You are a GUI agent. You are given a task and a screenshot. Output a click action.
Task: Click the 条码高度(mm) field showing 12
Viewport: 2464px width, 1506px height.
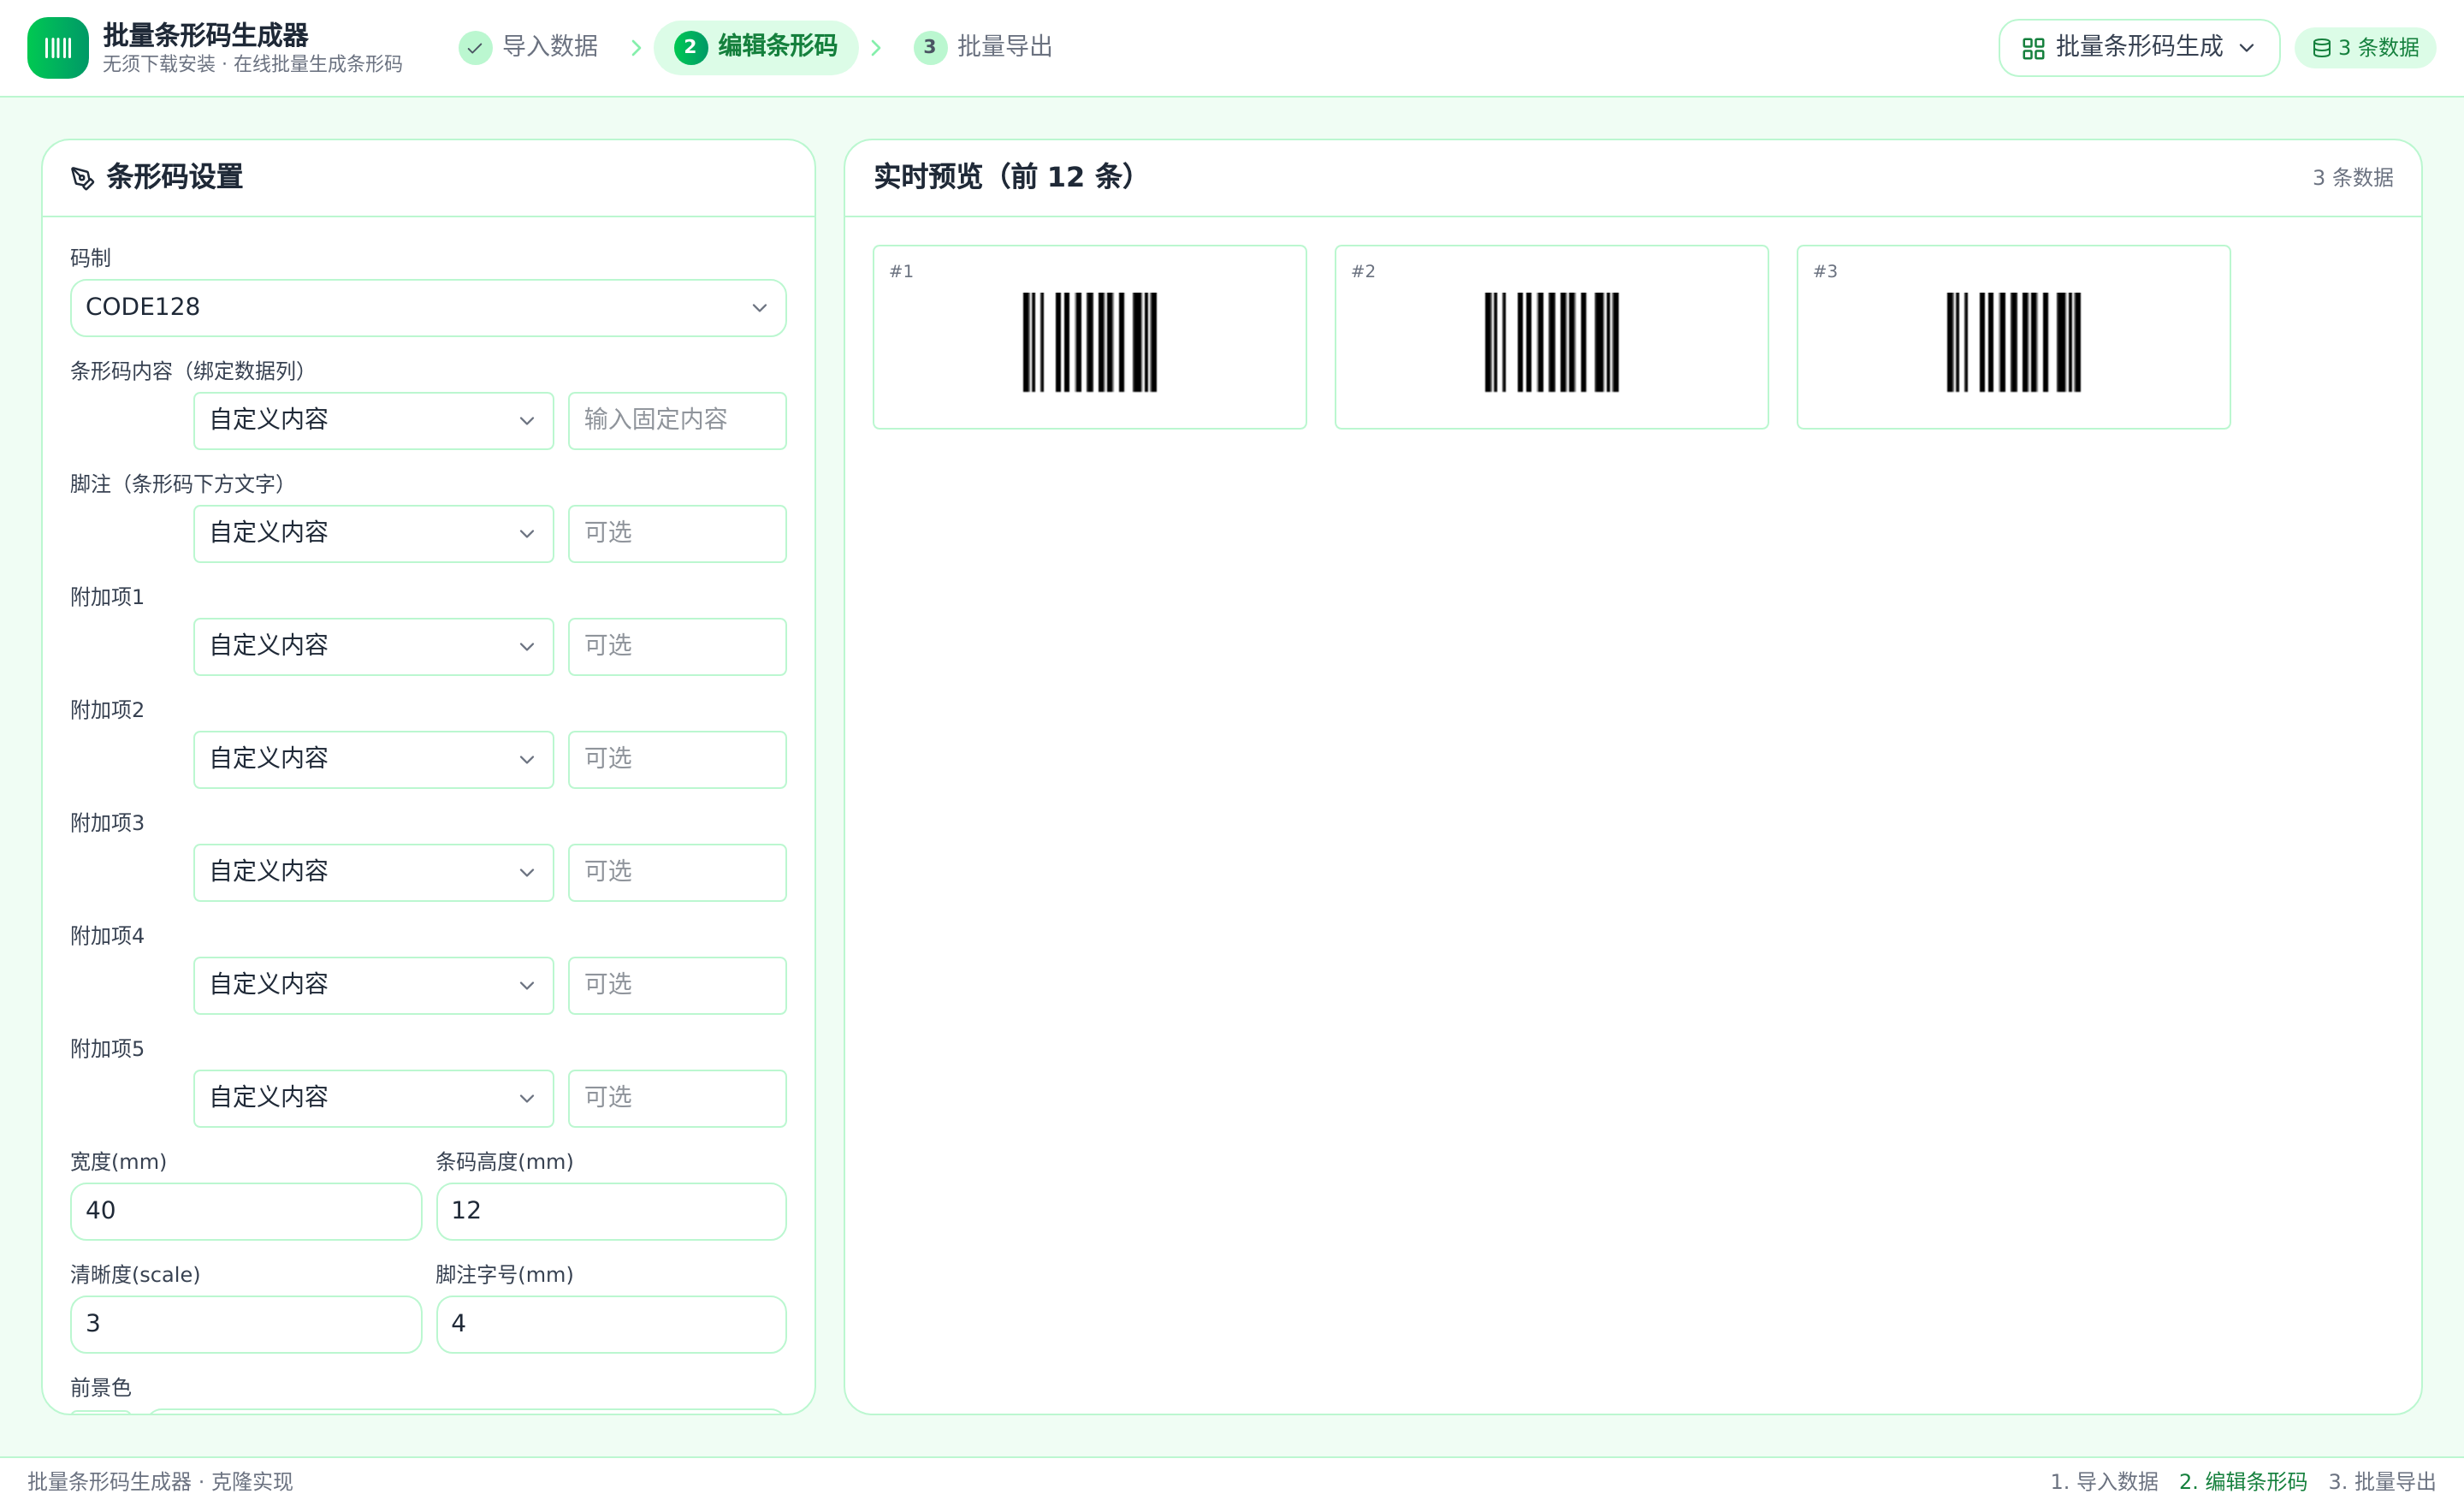[611, 1212]
